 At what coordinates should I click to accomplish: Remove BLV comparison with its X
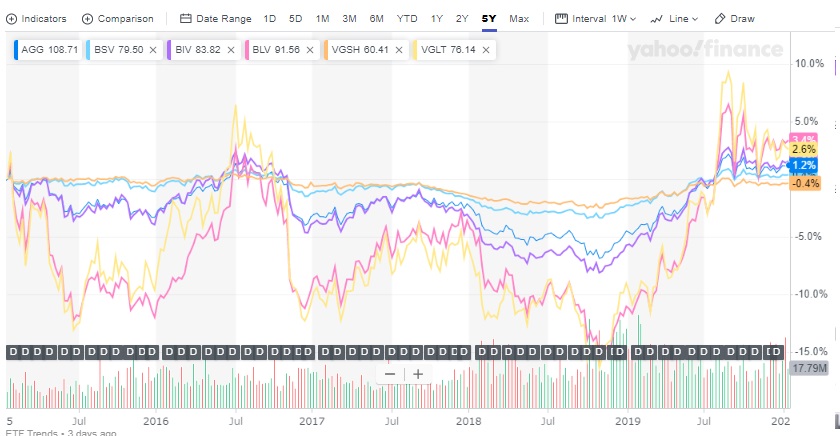click(x=310, y=50)
